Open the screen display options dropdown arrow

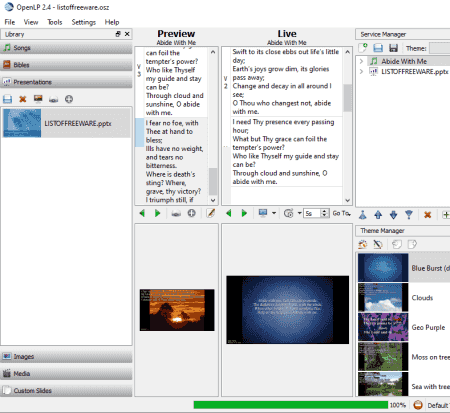point(274,213)
